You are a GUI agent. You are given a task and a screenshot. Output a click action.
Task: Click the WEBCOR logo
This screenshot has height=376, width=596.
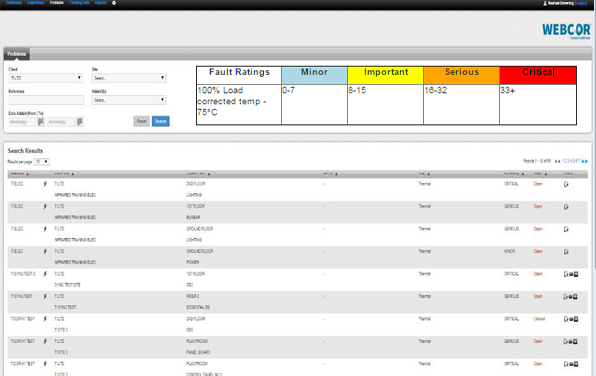click(566, 31)
